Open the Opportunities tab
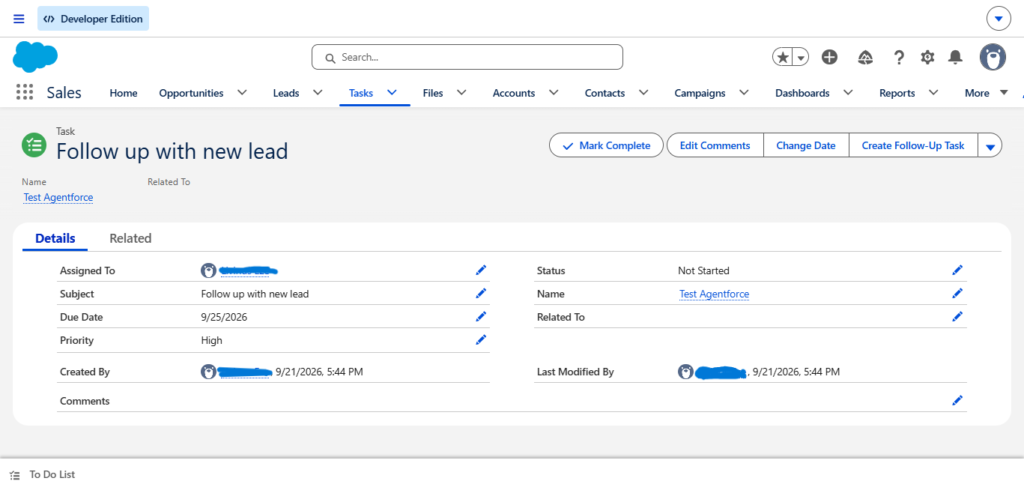Viewport: 1024px width, 490px height. [191, 93]
